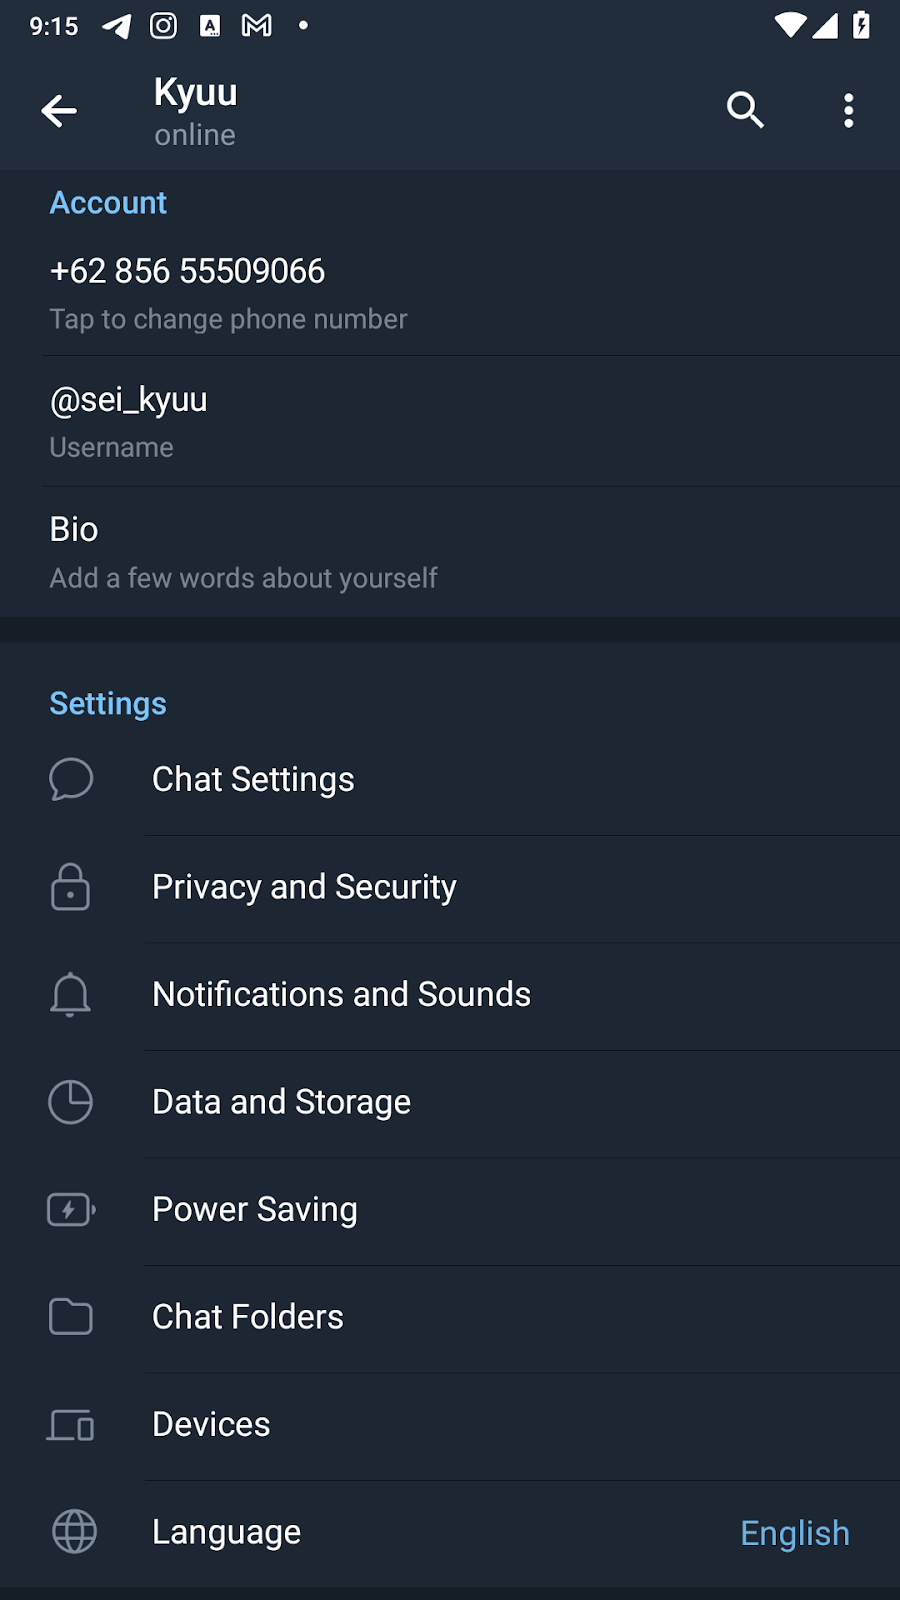This screenshot has width=900, height=1600.
Task: Click the Chat Settings speech bubble icon
Action: (x=71, y=779)
